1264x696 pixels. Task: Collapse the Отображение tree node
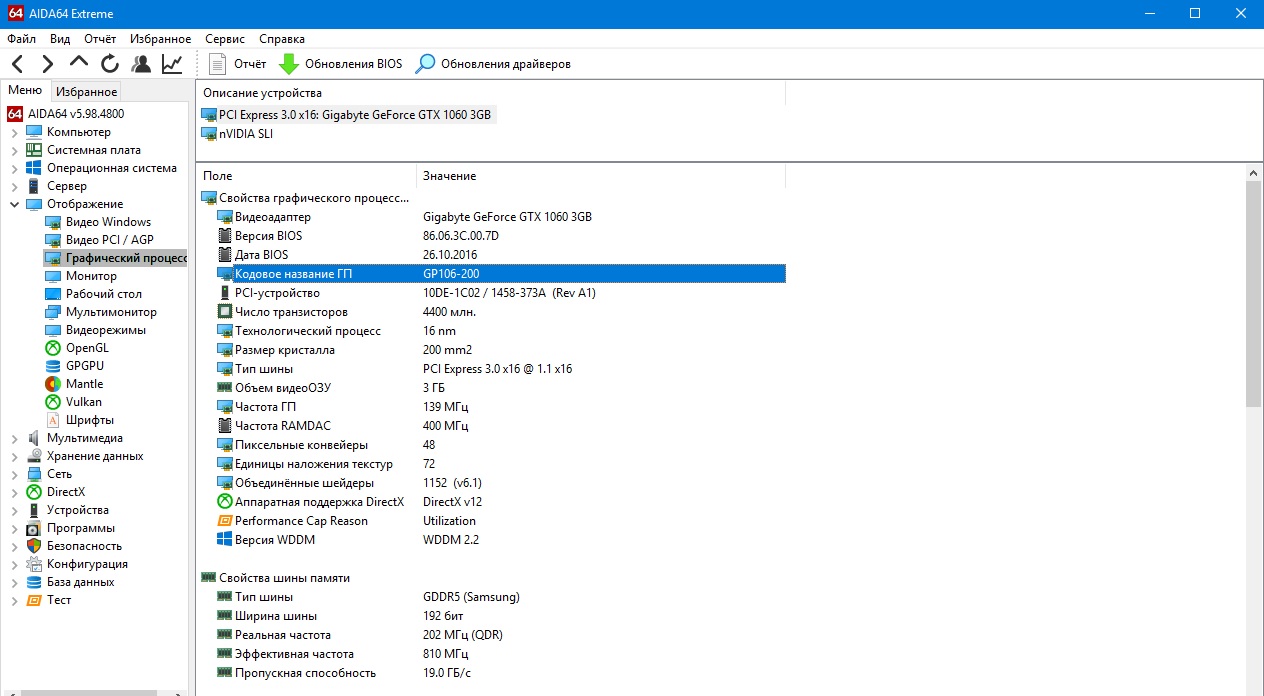tap(14, 204)
